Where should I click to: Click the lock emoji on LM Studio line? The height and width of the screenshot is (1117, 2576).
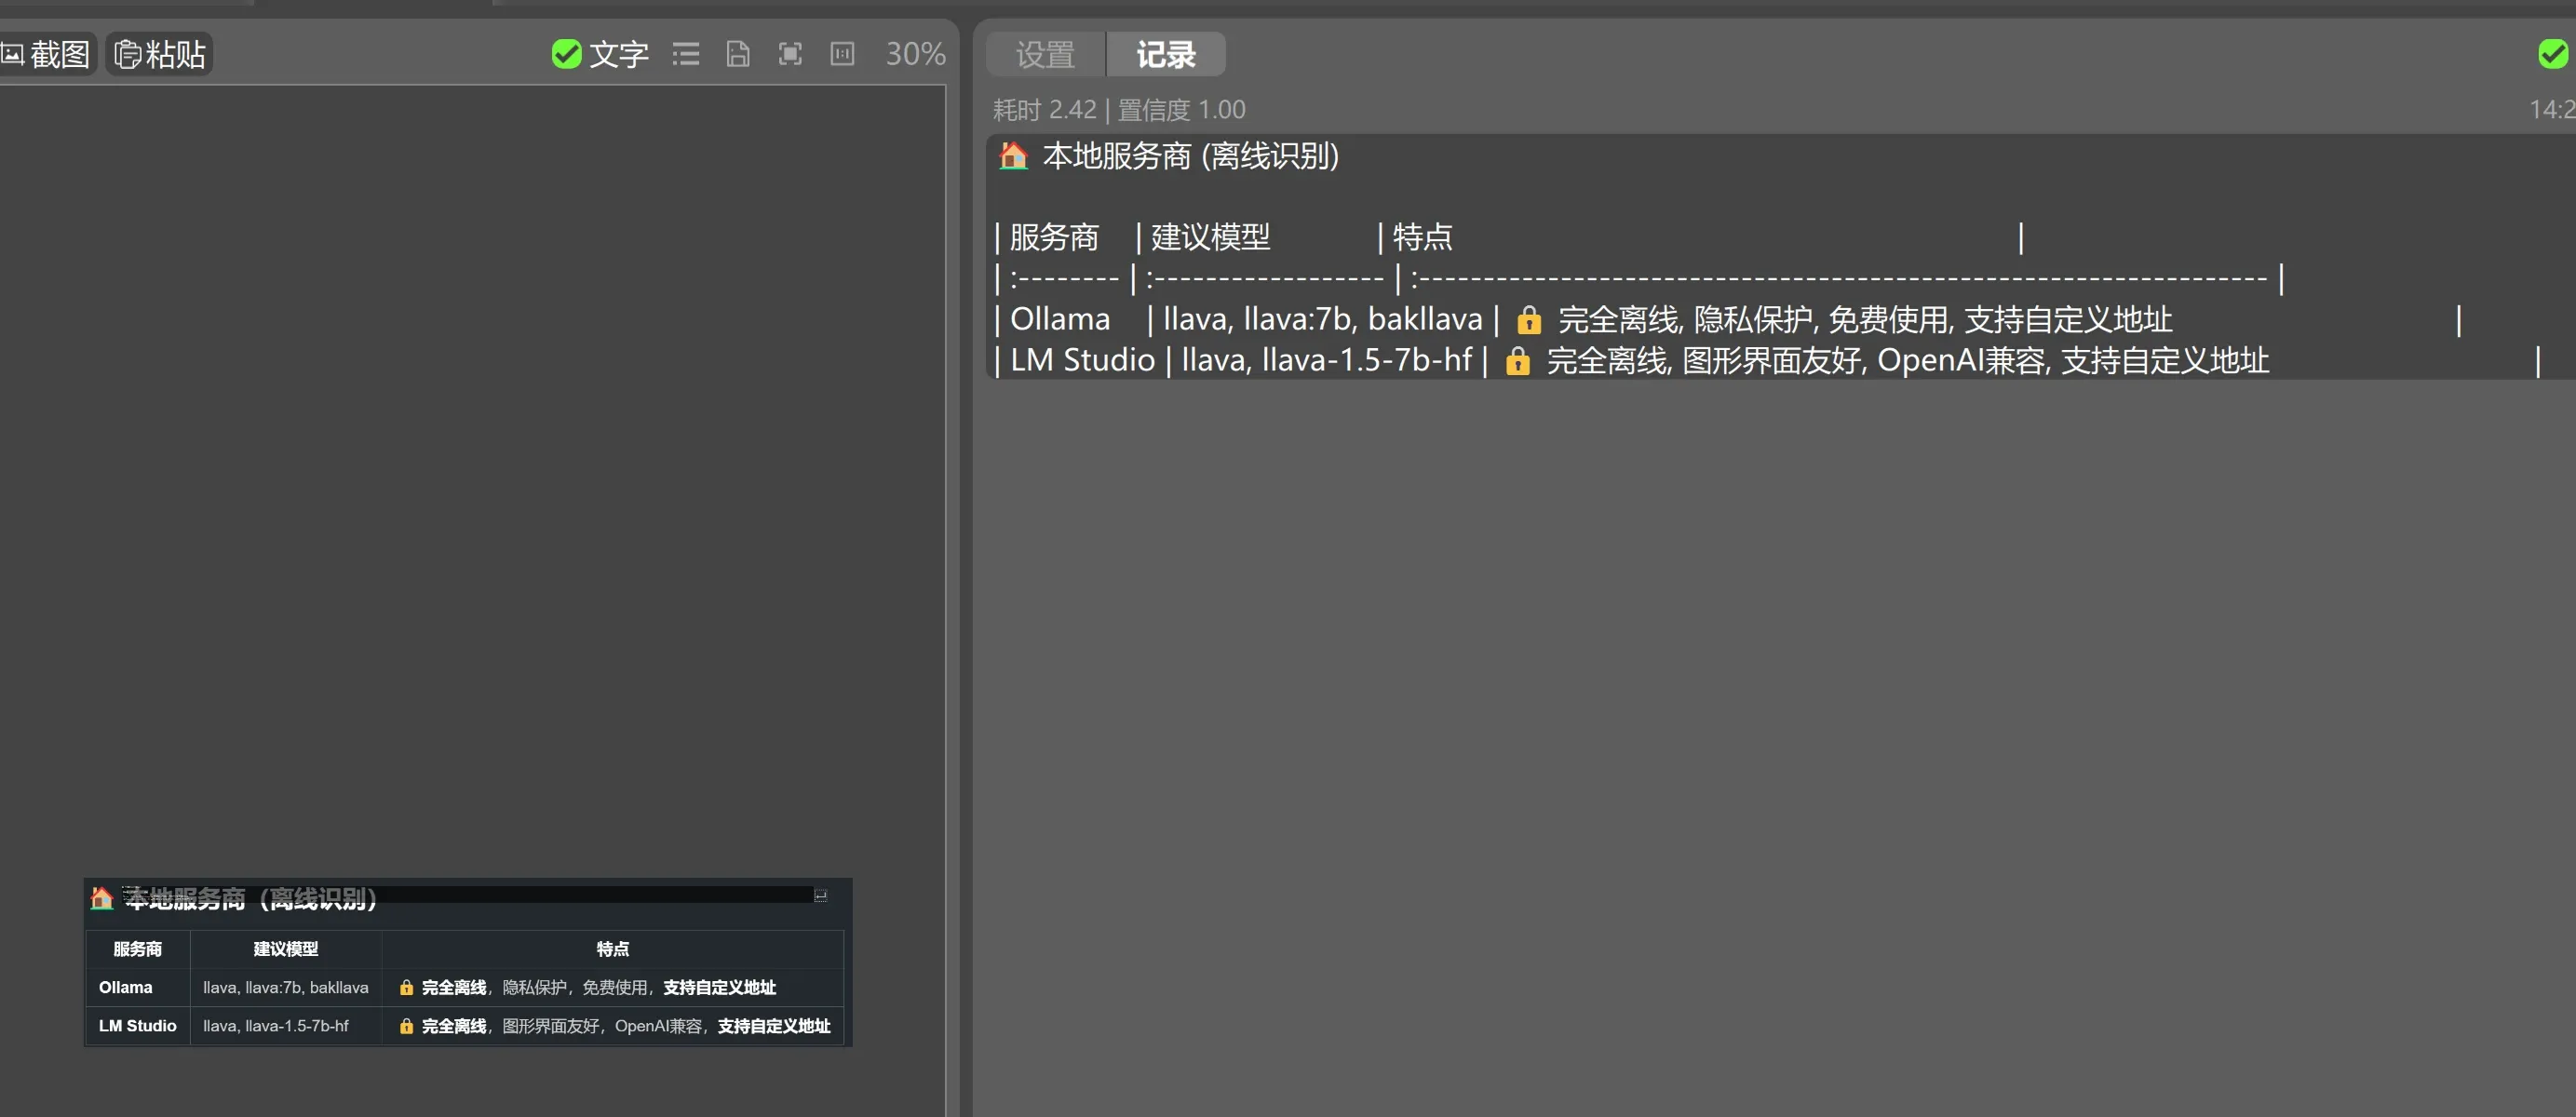tap(1517, 361)
